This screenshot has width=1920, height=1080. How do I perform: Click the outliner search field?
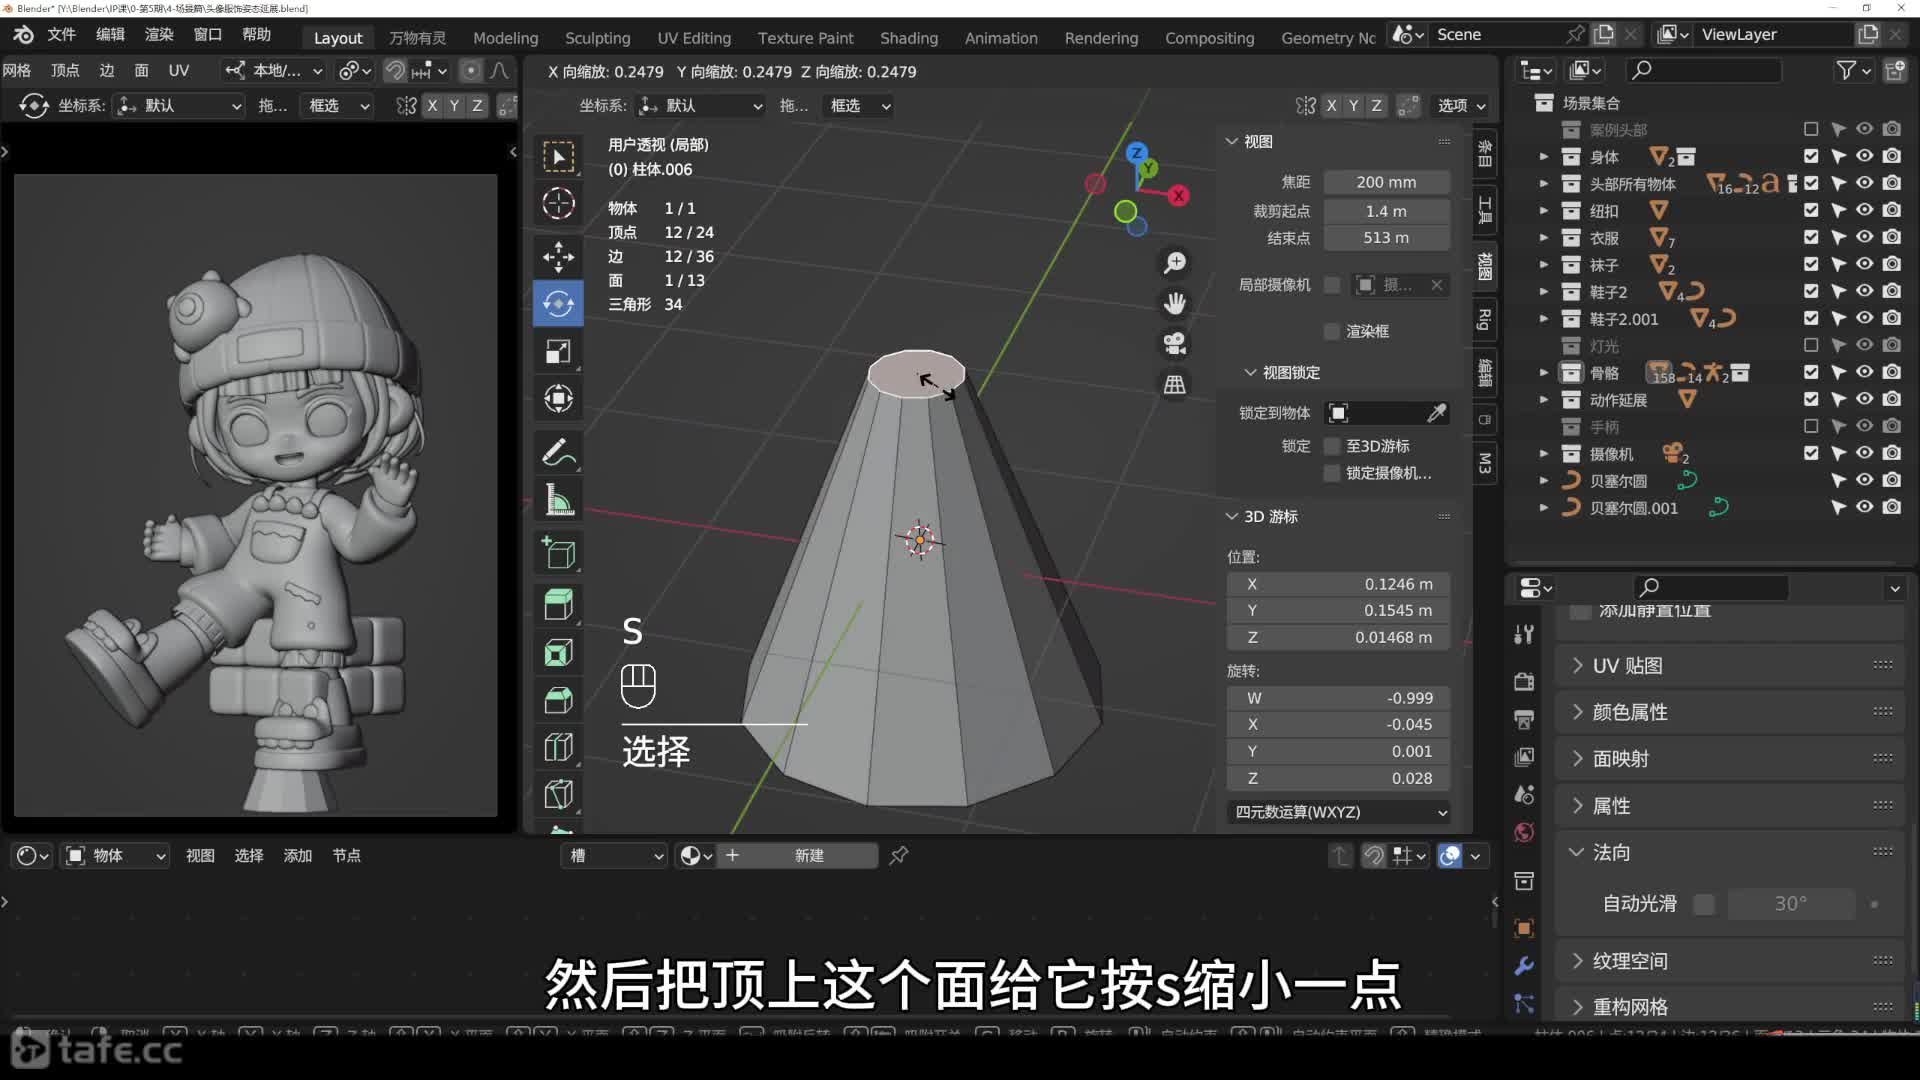click(1704, 70)
